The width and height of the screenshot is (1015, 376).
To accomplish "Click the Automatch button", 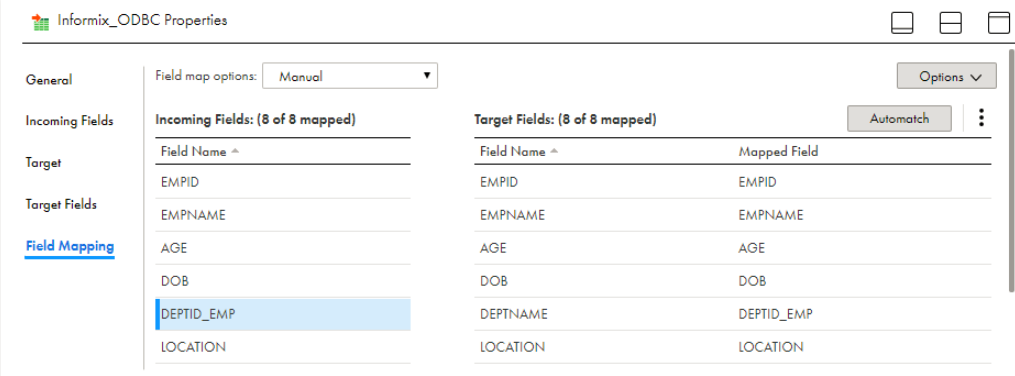I will (899, 119).
